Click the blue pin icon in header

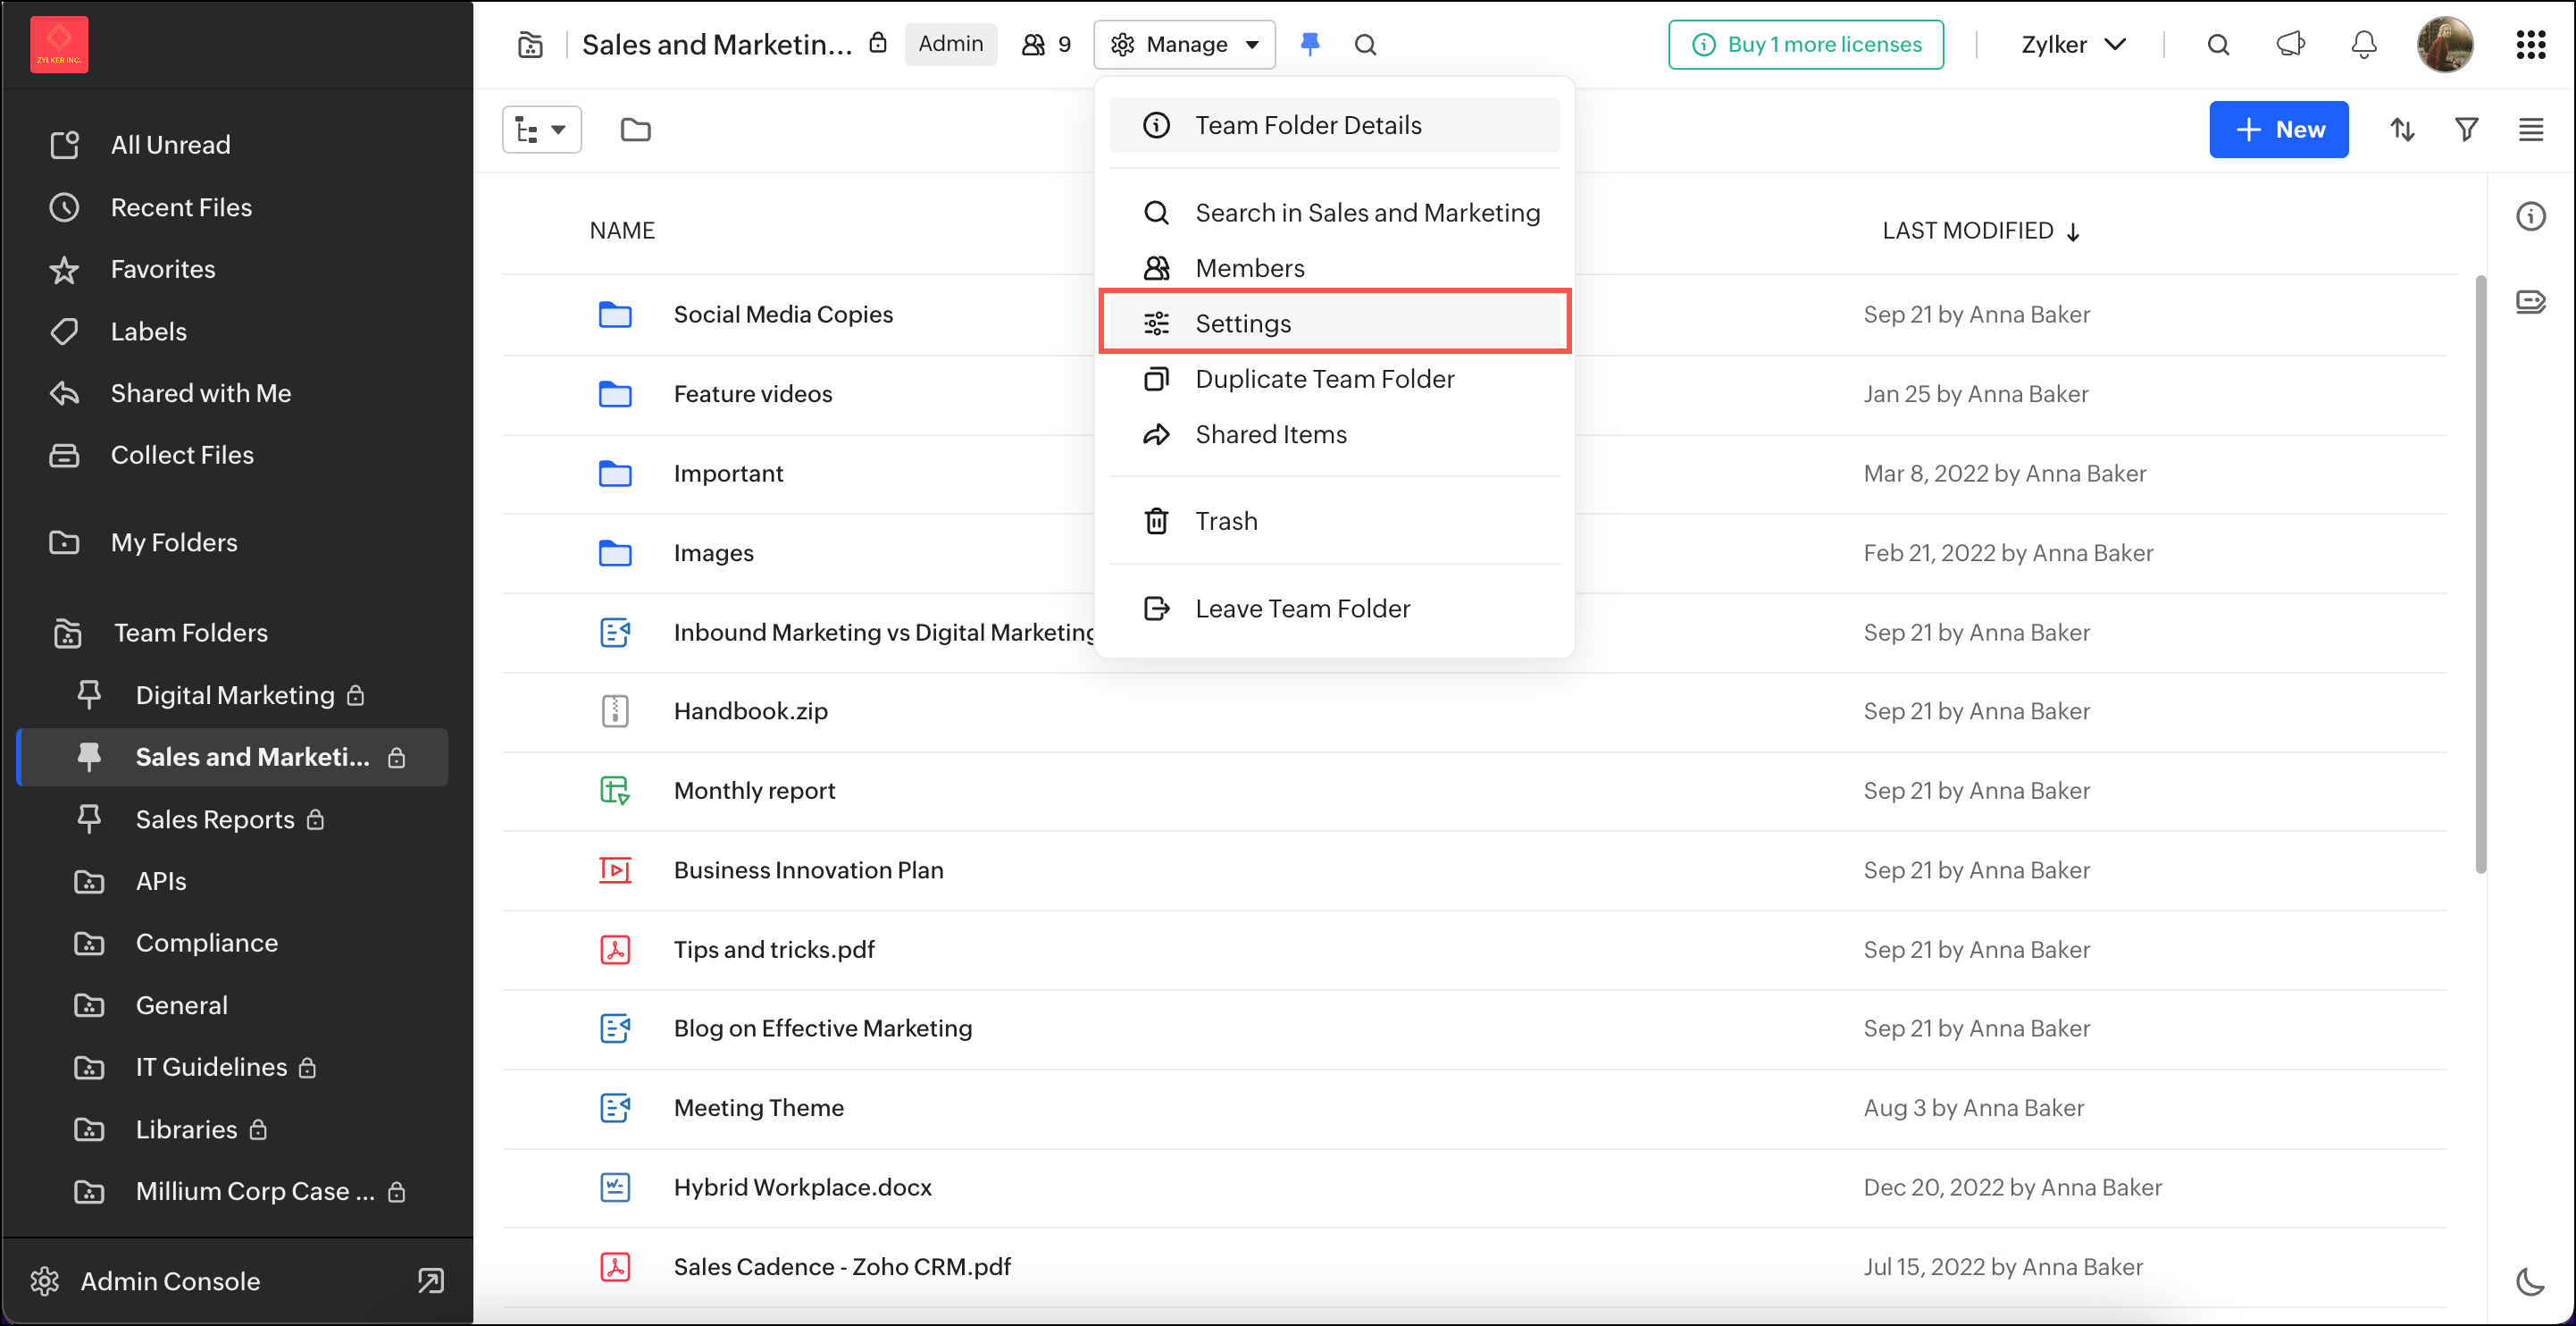(1309, 44)
